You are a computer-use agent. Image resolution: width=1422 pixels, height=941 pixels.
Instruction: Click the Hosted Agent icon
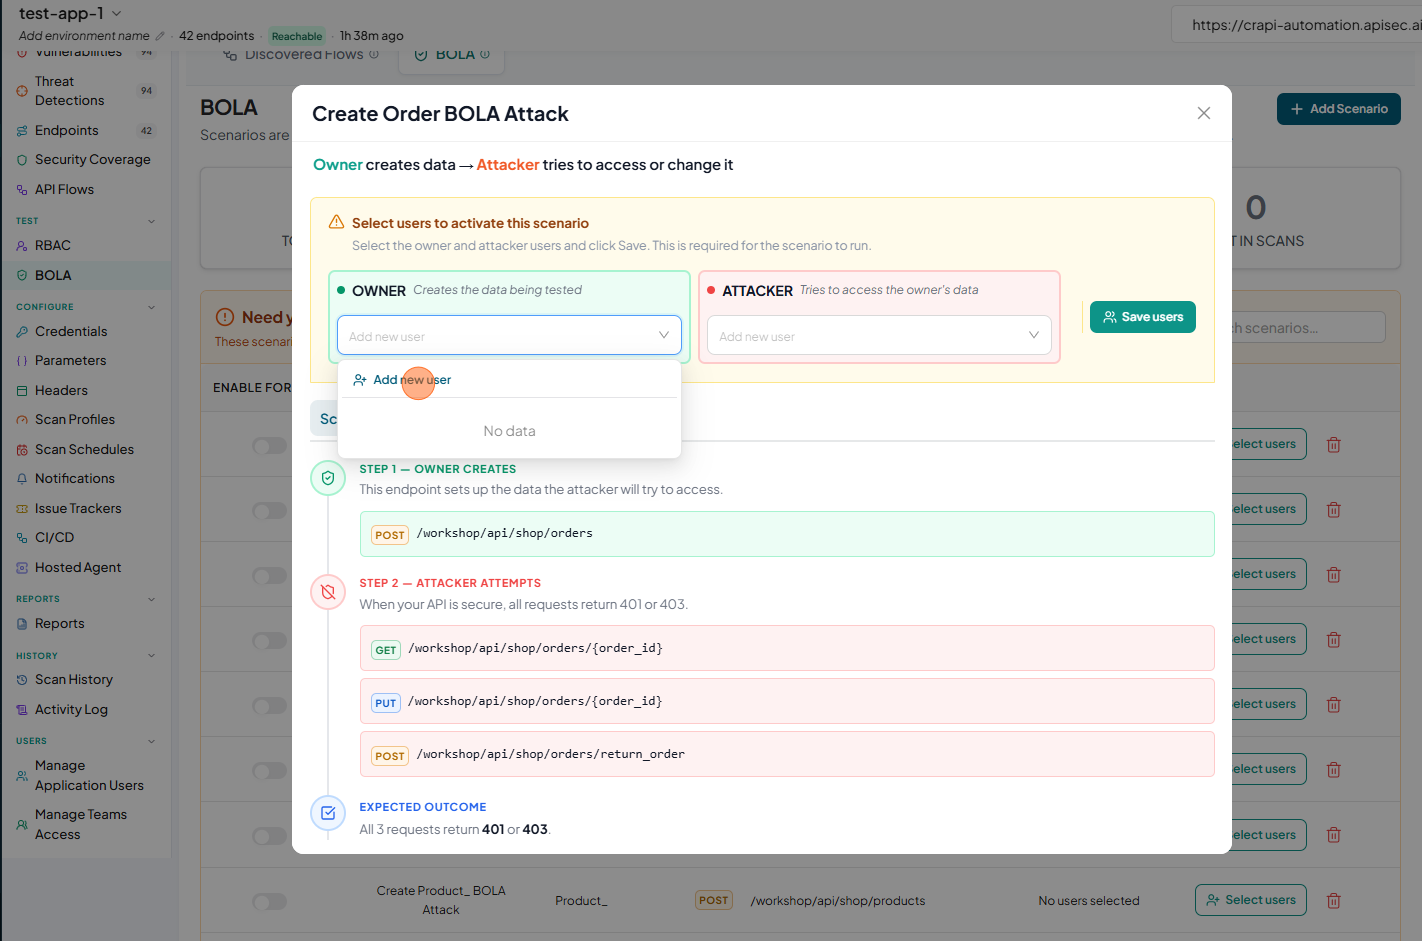(22, 567)
